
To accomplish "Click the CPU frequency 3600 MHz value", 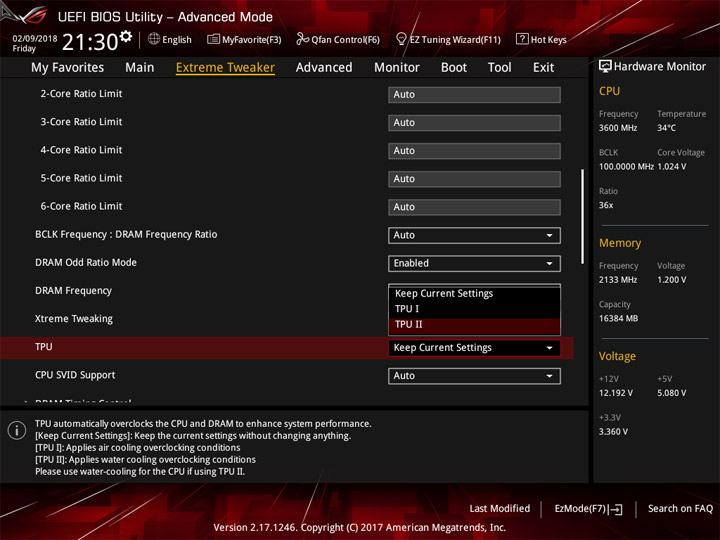I will pyautogui.click(x=618, y=128).
